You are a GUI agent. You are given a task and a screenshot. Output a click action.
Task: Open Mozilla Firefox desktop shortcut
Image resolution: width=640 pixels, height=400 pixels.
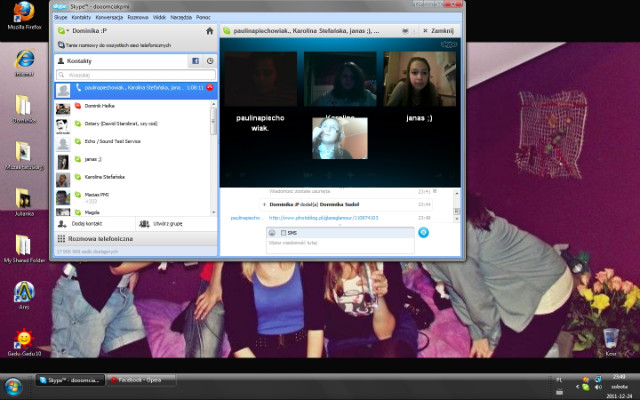[x=24, y=16]
